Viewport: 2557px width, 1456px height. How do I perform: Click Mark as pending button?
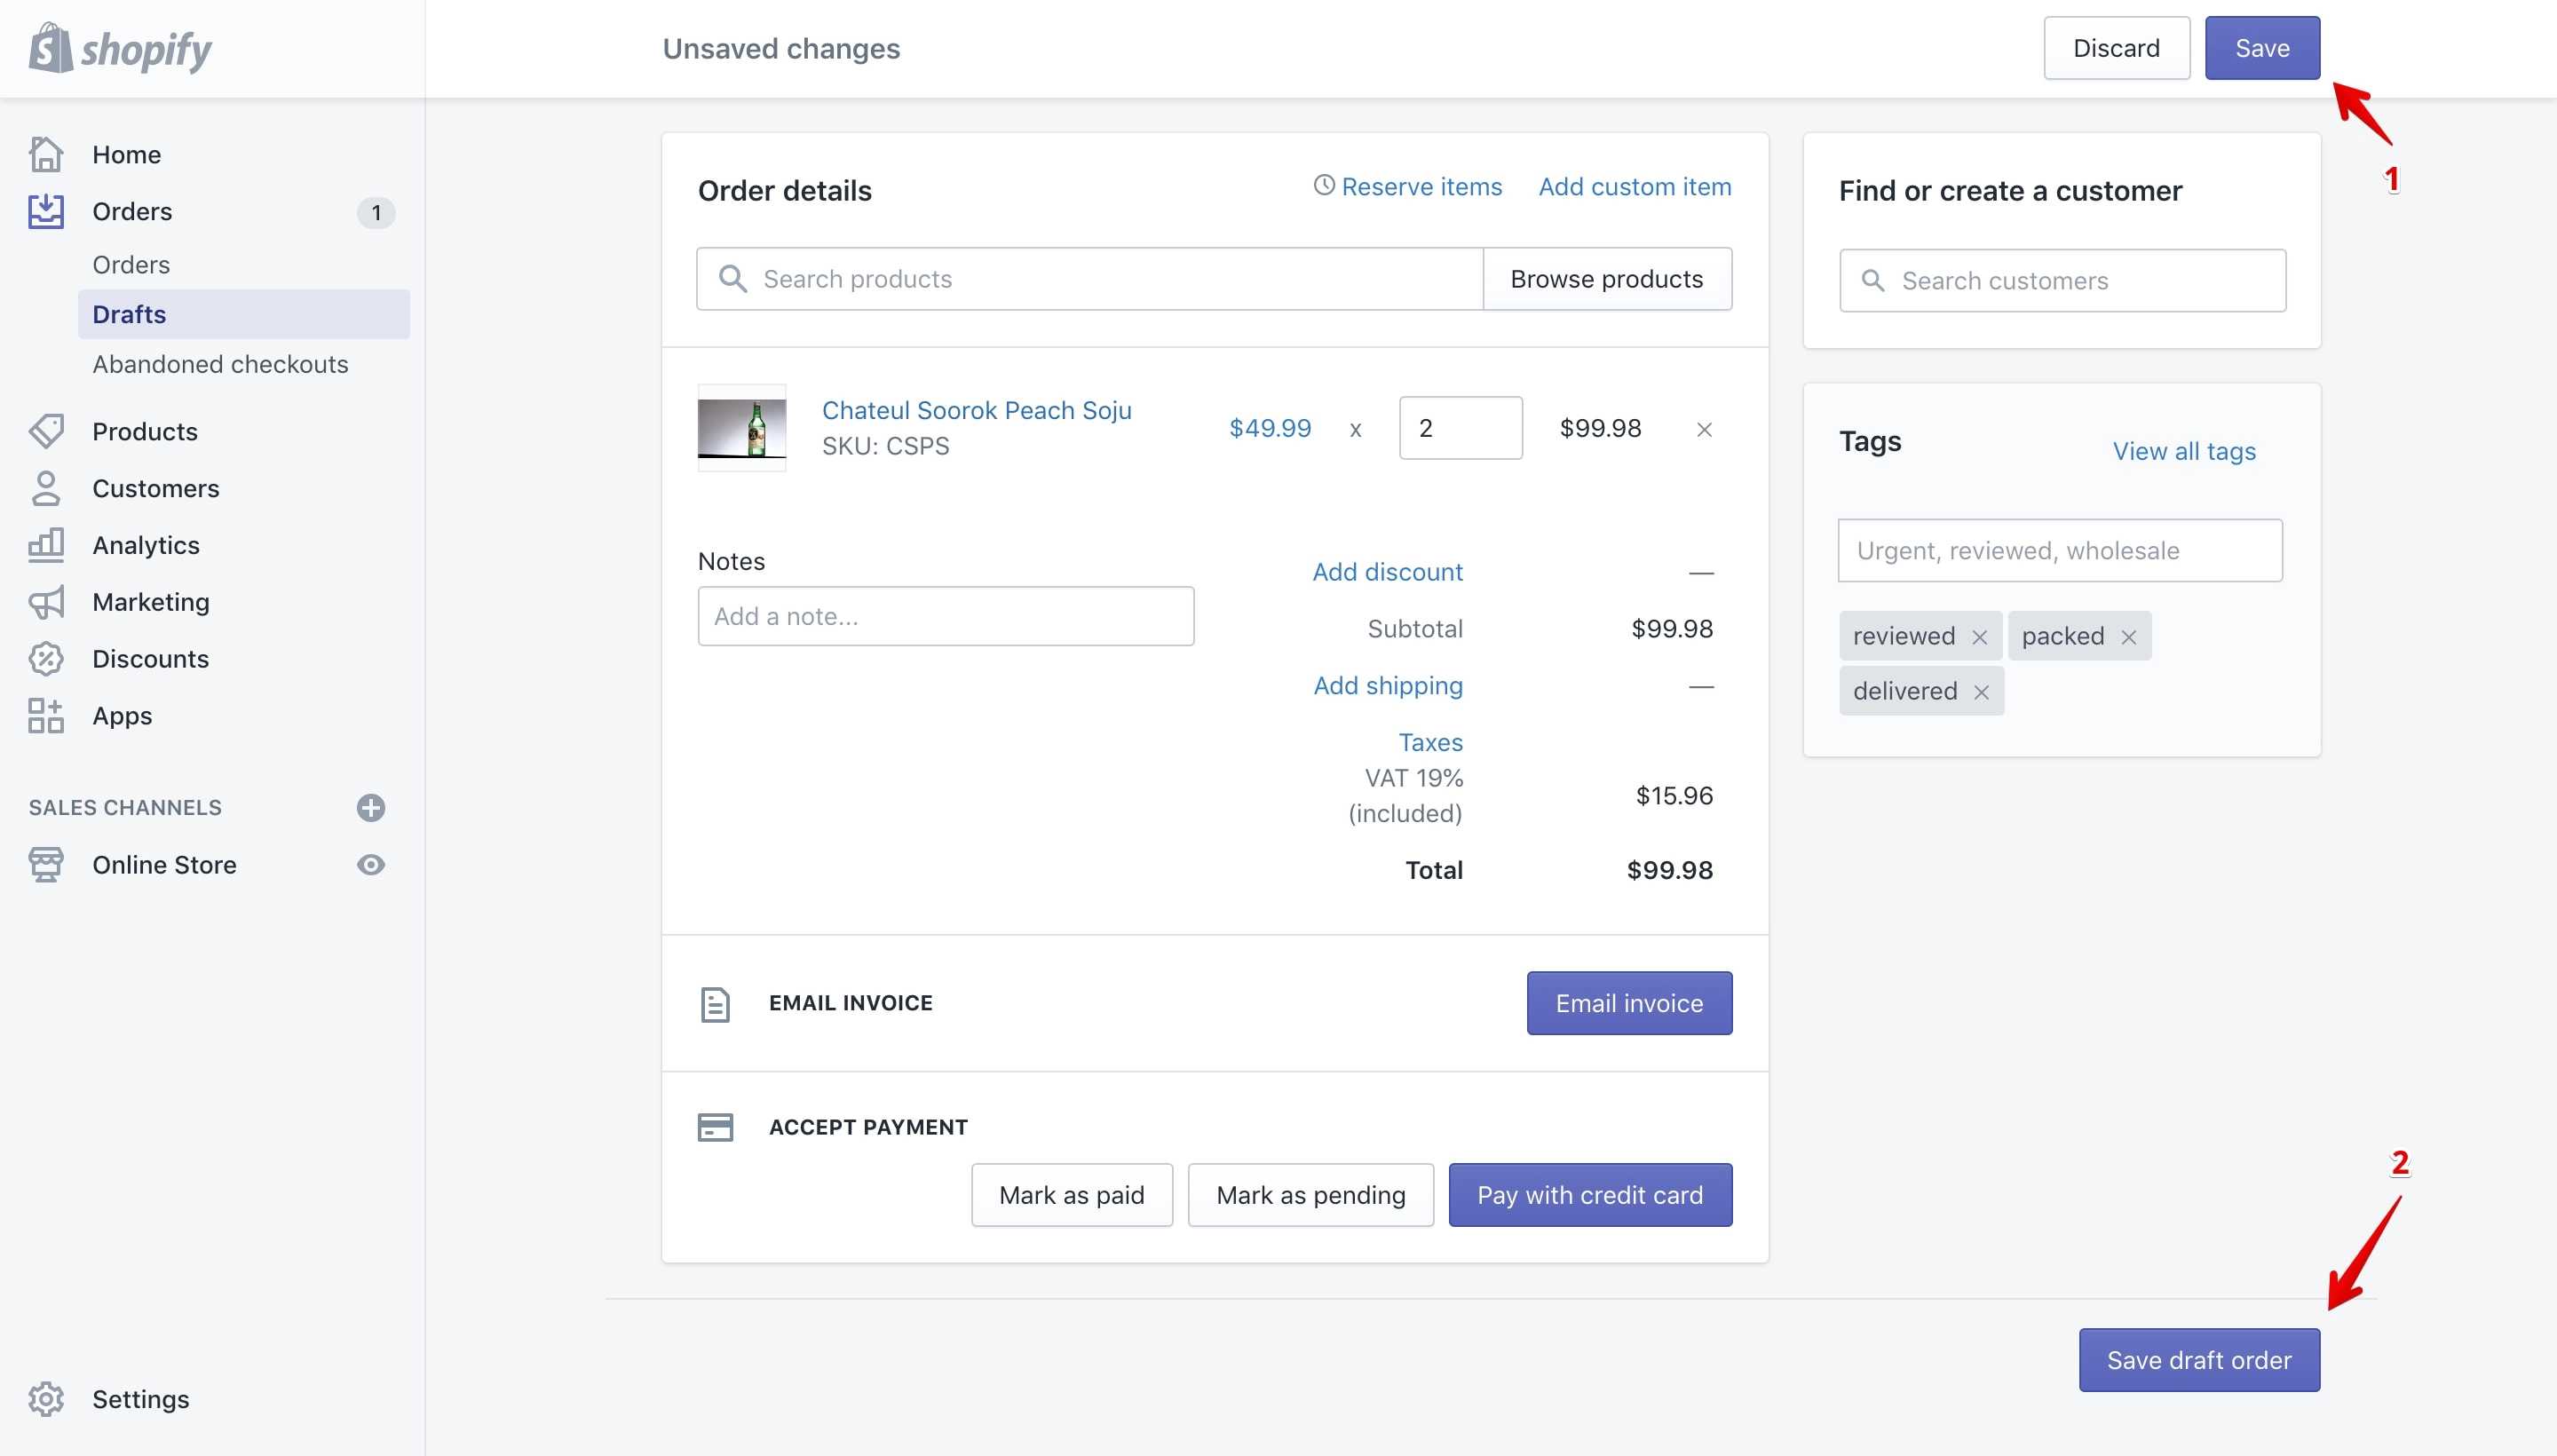coord(1310,1195)
